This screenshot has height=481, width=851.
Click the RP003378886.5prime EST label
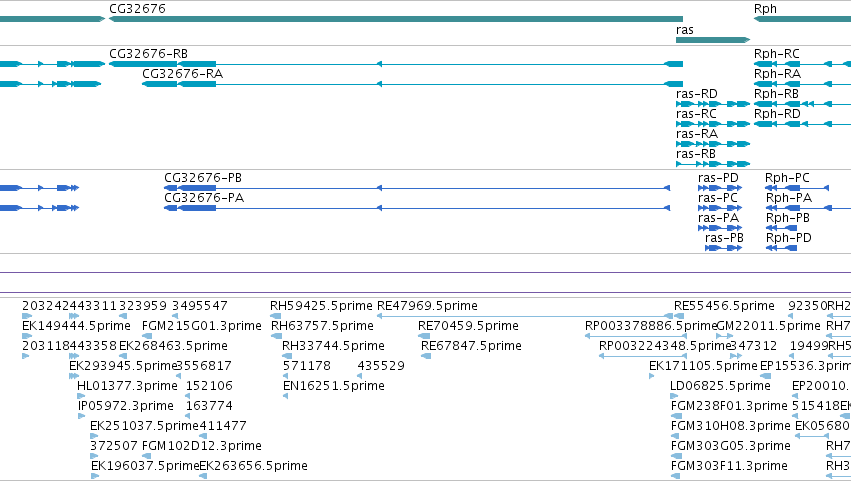651,326
